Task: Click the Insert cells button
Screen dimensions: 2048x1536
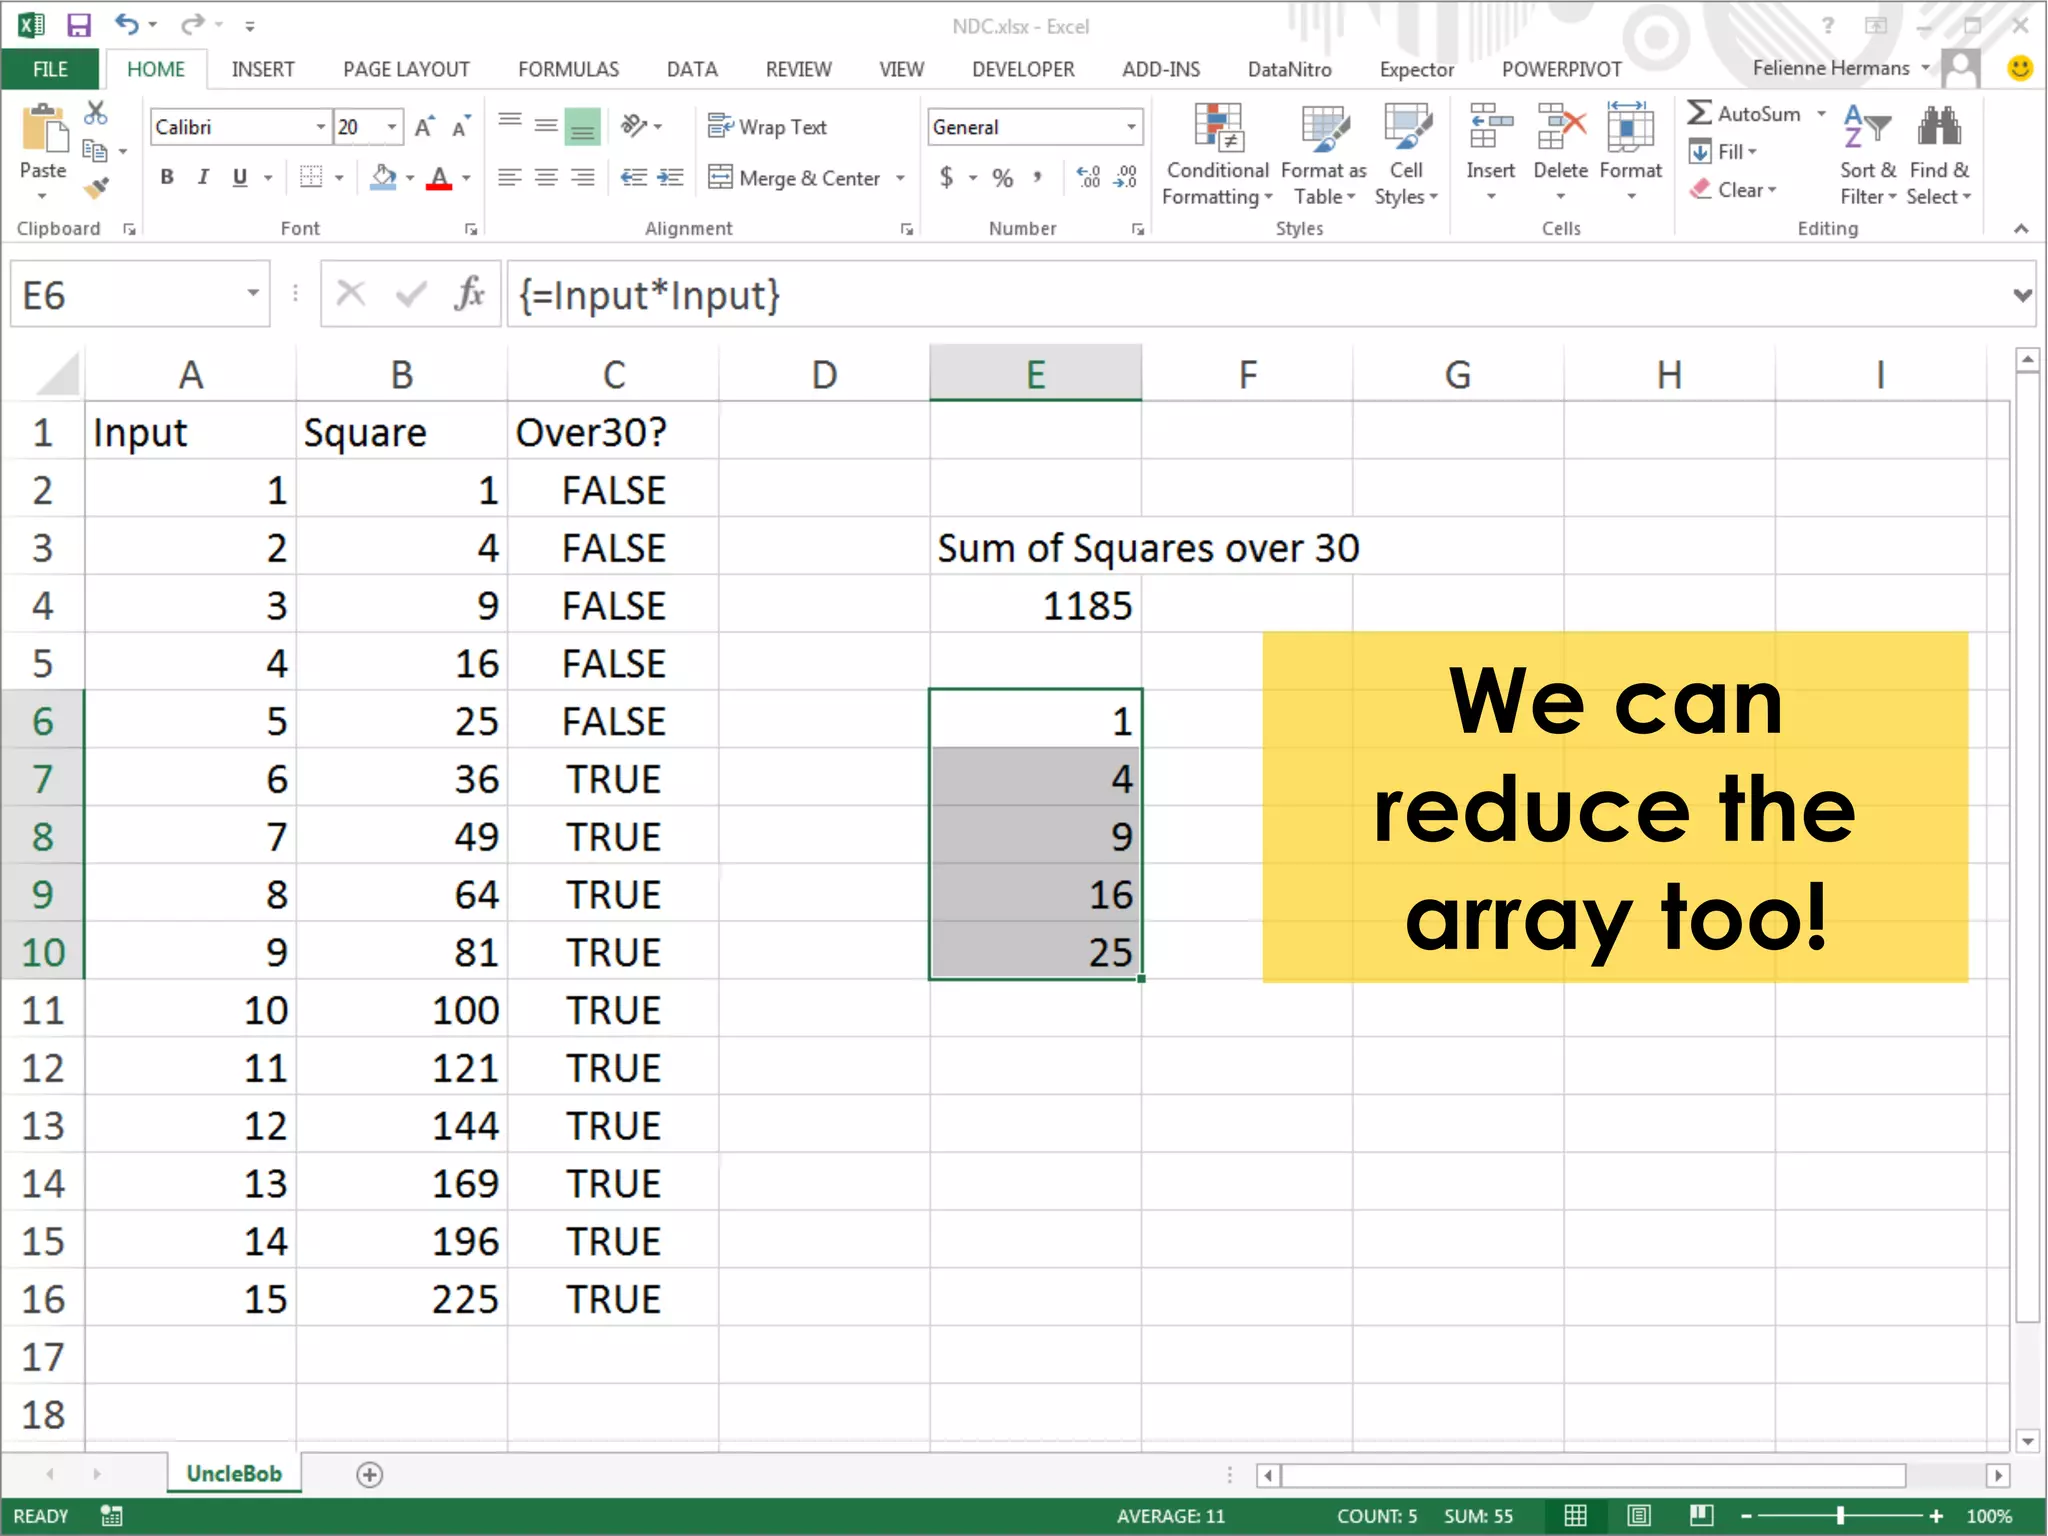Action: (1490, 152)
